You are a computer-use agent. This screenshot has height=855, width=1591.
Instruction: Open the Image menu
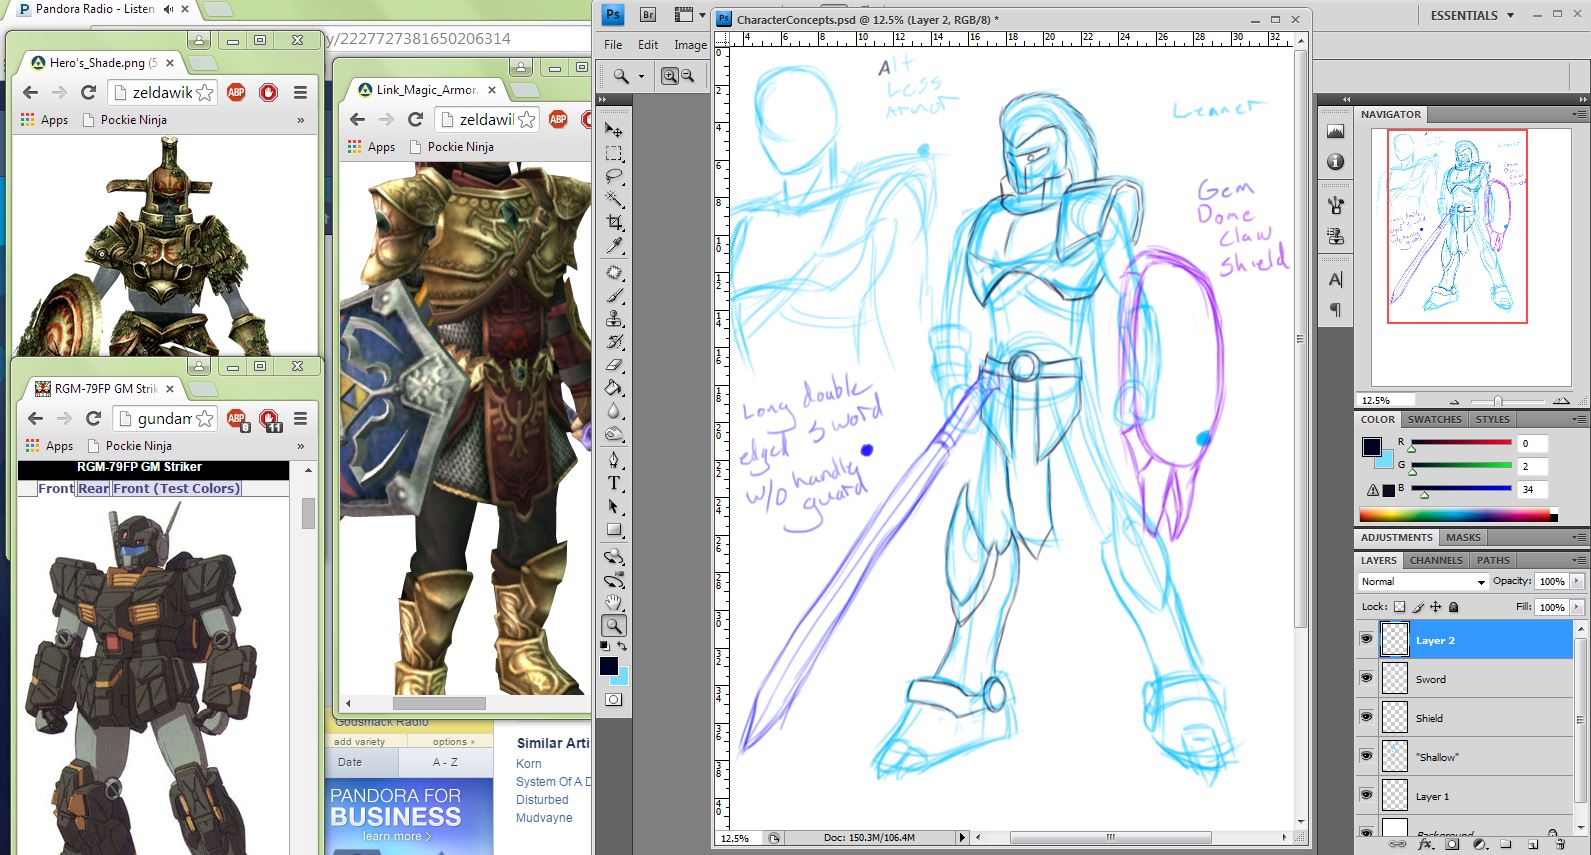(x=690, y=45)
